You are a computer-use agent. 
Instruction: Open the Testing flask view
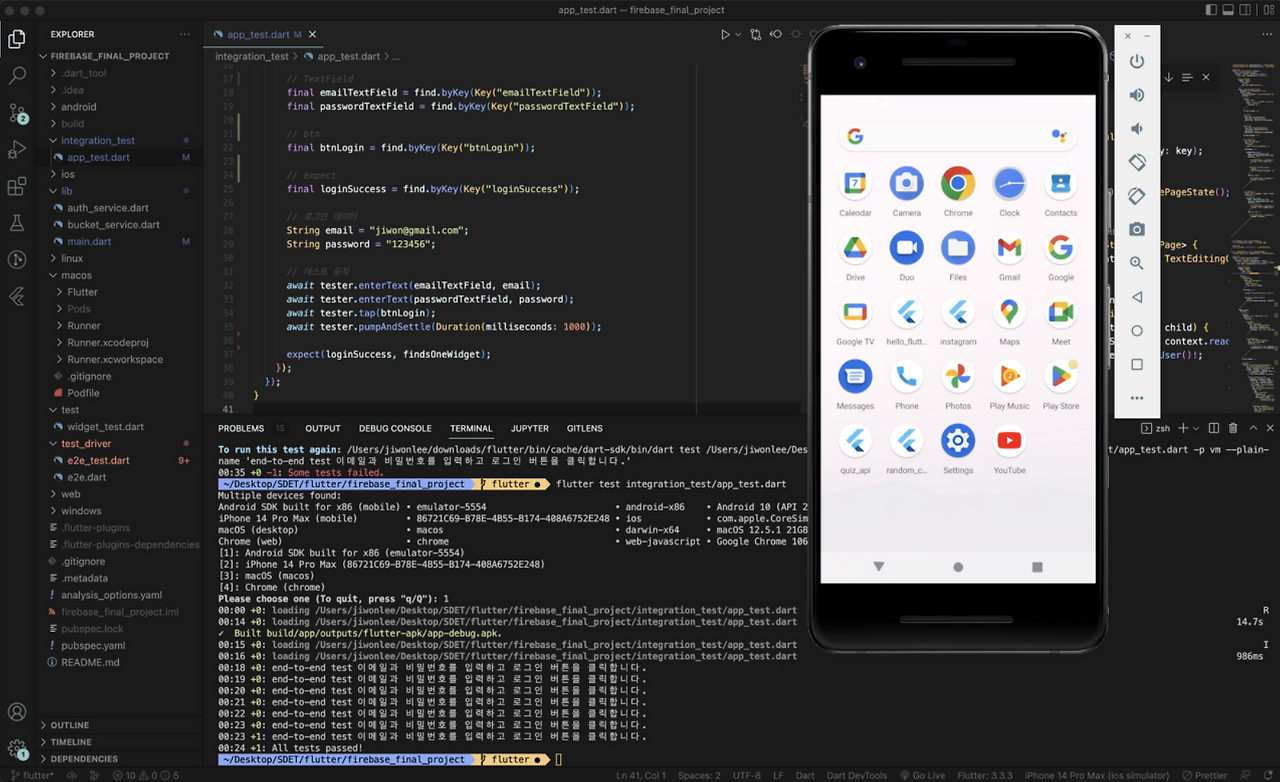point(17,223)
